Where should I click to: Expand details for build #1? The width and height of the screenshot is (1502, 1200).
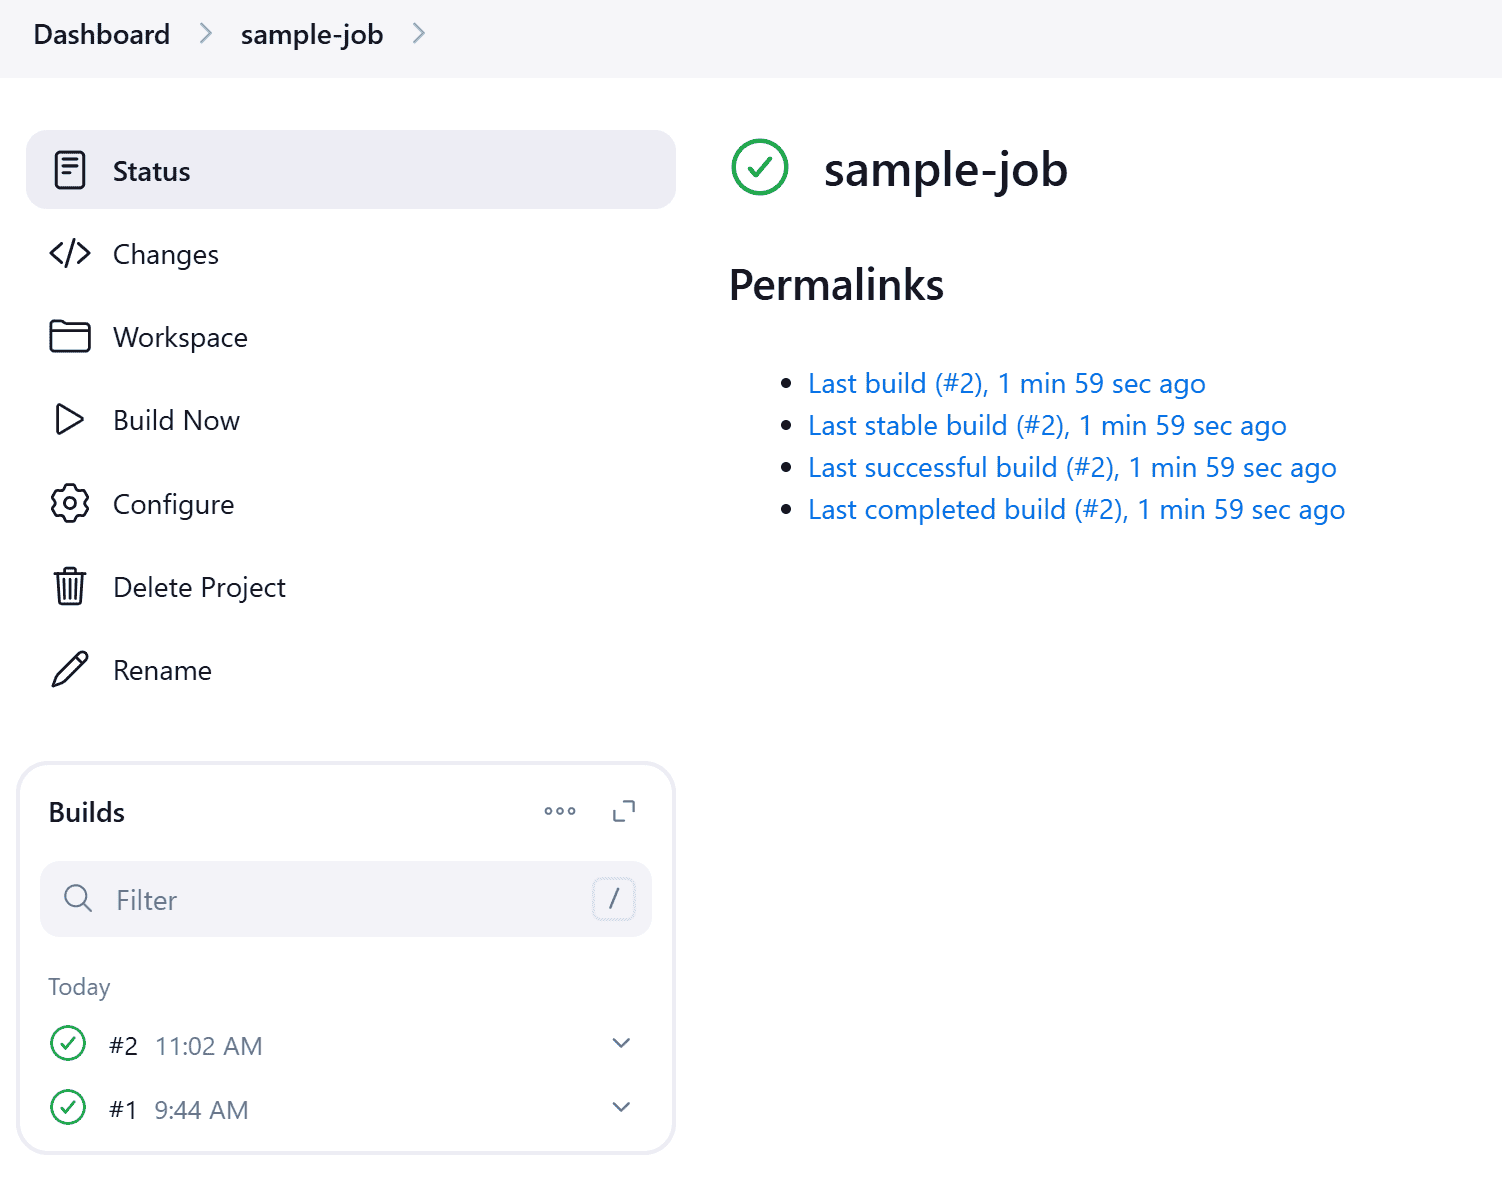coord(622,1107)
